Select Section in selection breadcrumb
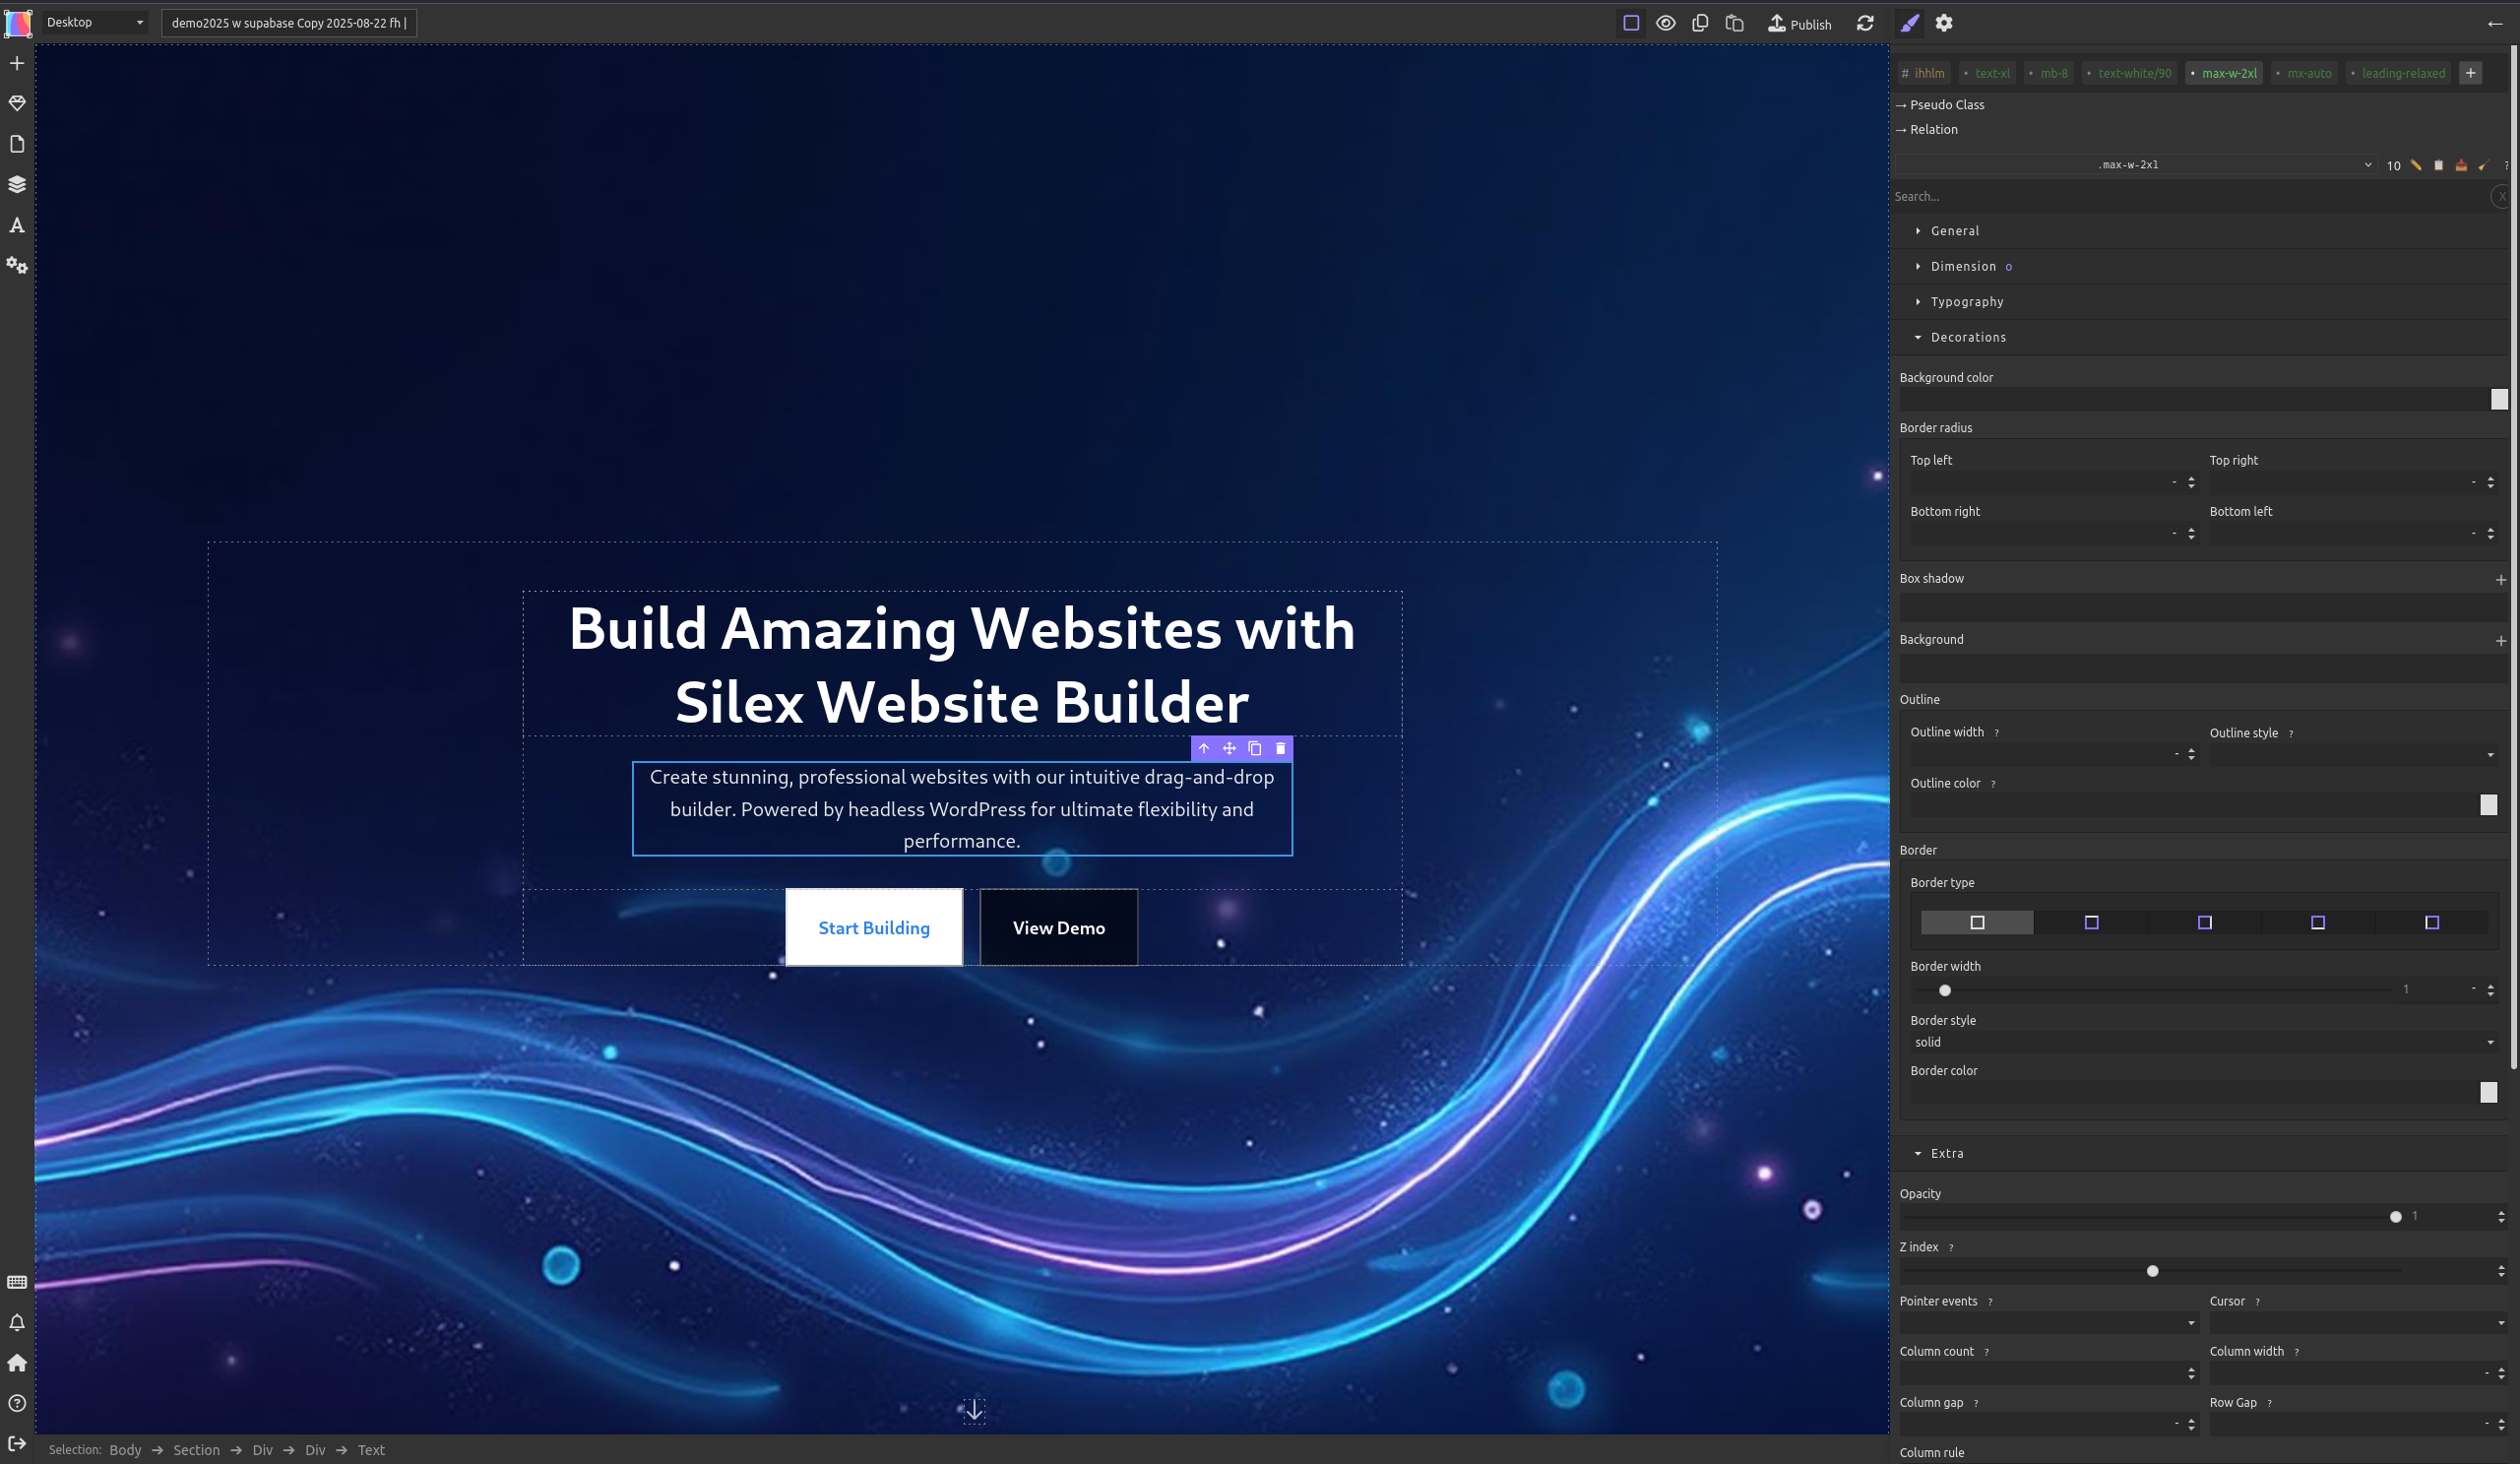2520x1464 pixels. (x=196, y=1450)
